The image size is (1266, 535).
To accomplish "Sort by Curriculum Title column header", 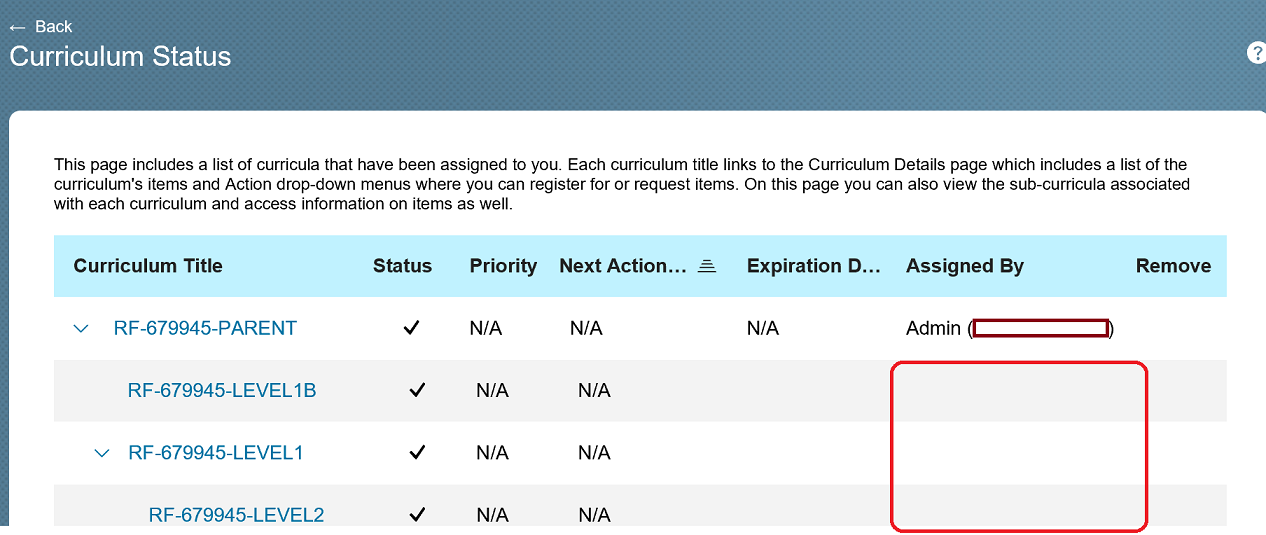I will (x=148, y=266).
